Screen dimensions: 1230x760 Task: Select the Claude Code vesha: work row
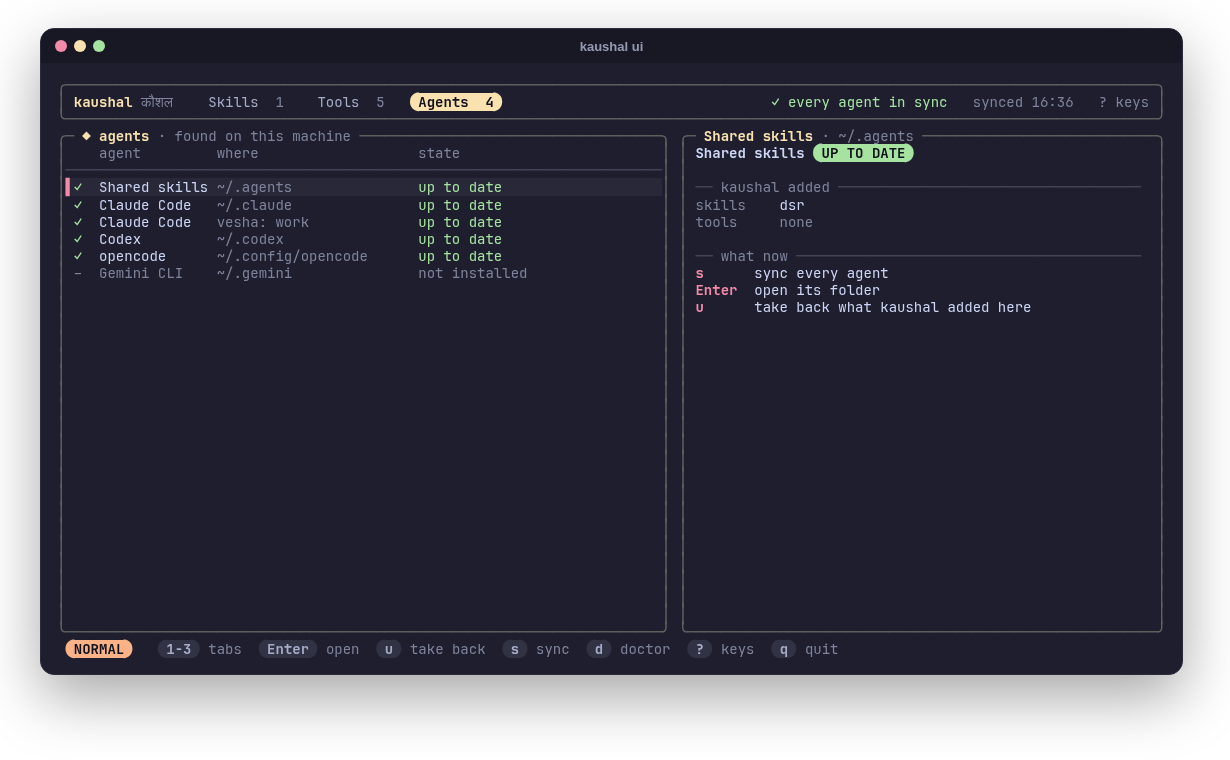(364, 222)
